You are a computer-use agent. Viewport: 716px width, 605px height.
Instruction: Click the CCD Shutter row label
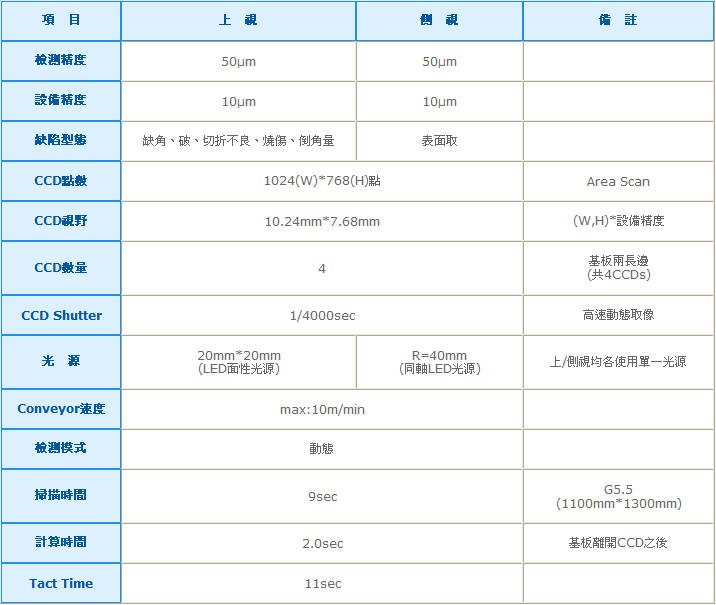[x=61, y=315]
